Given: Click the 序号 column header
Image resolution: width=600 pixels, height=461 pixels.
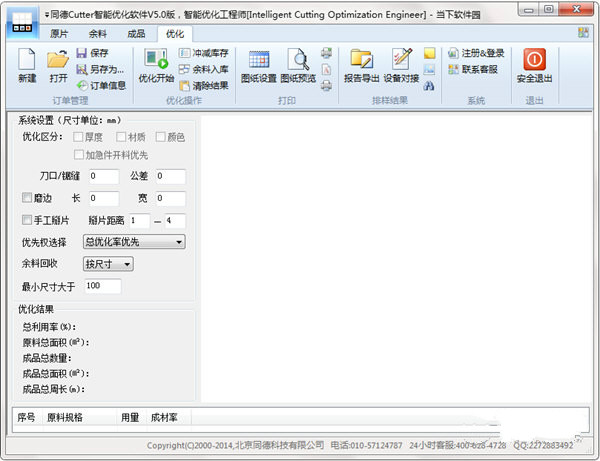Looking at the screenshot, I should click(x=28, y=417).
